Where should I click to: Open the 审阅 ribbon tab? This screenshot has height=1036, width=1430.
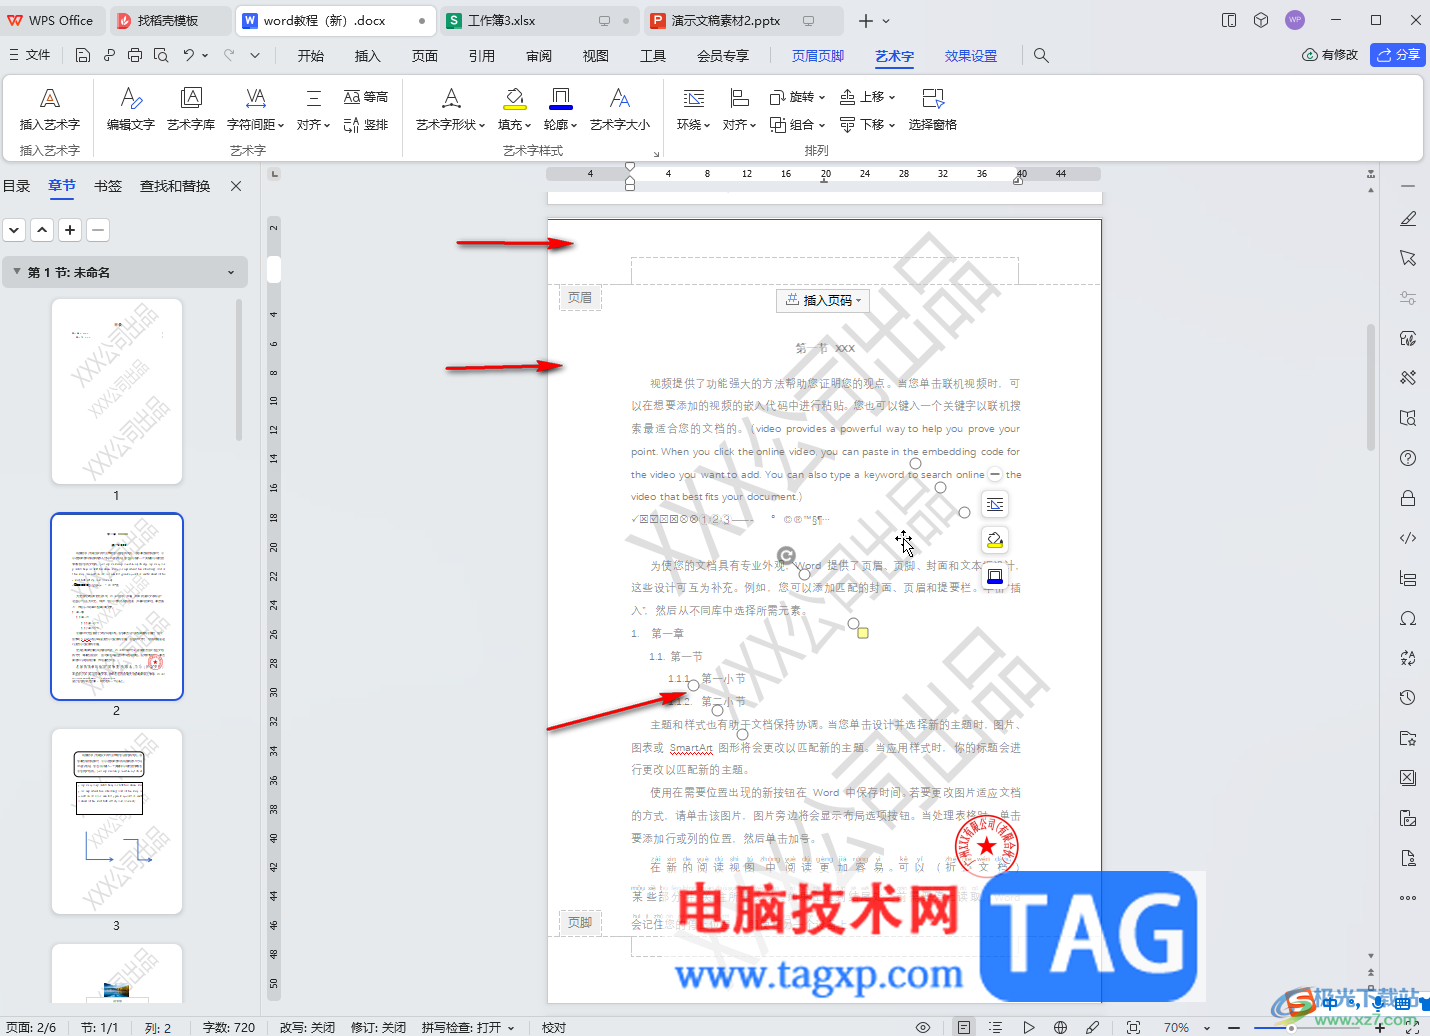539,56
